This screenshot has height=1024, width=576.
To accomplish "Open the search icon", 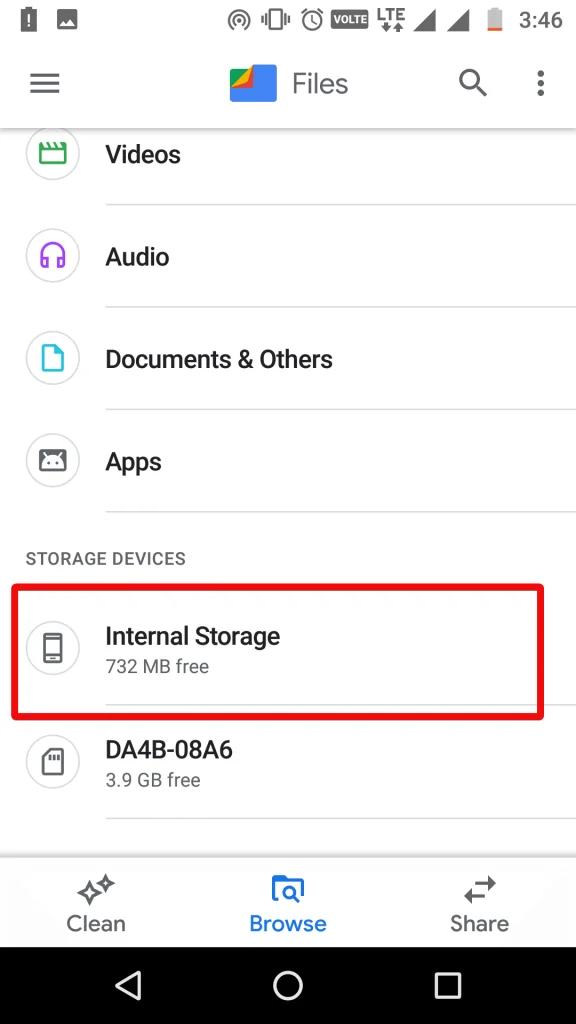I will click(x=472, y=83).
